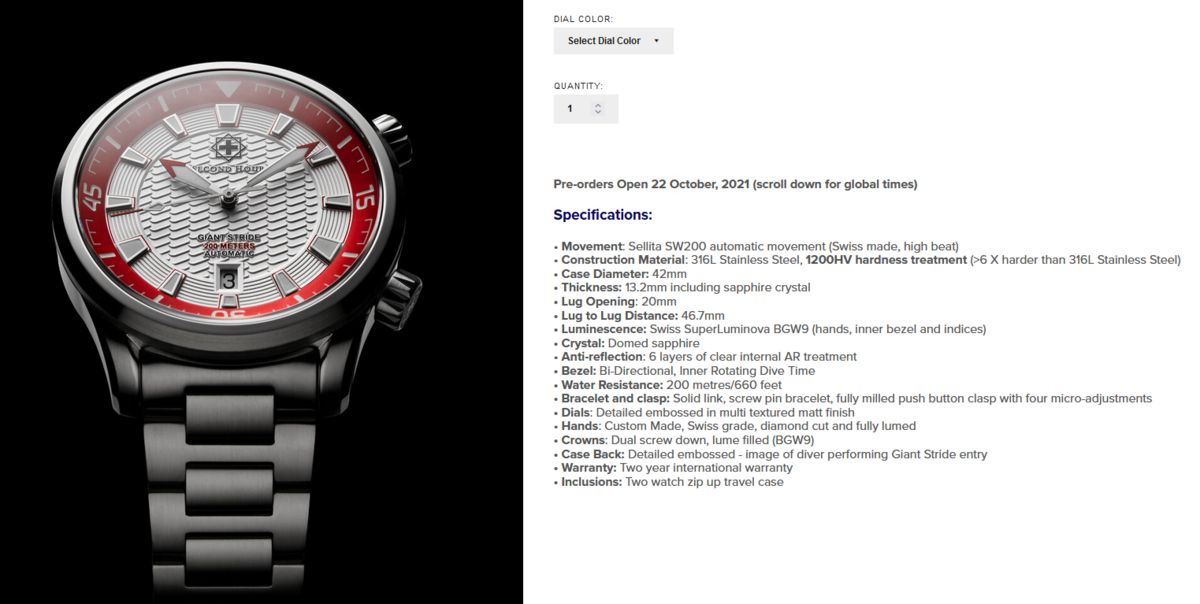Click the center hub of the watch hands
The width and height of the screenshot is (1200, 604).
[x=228, y=197]
